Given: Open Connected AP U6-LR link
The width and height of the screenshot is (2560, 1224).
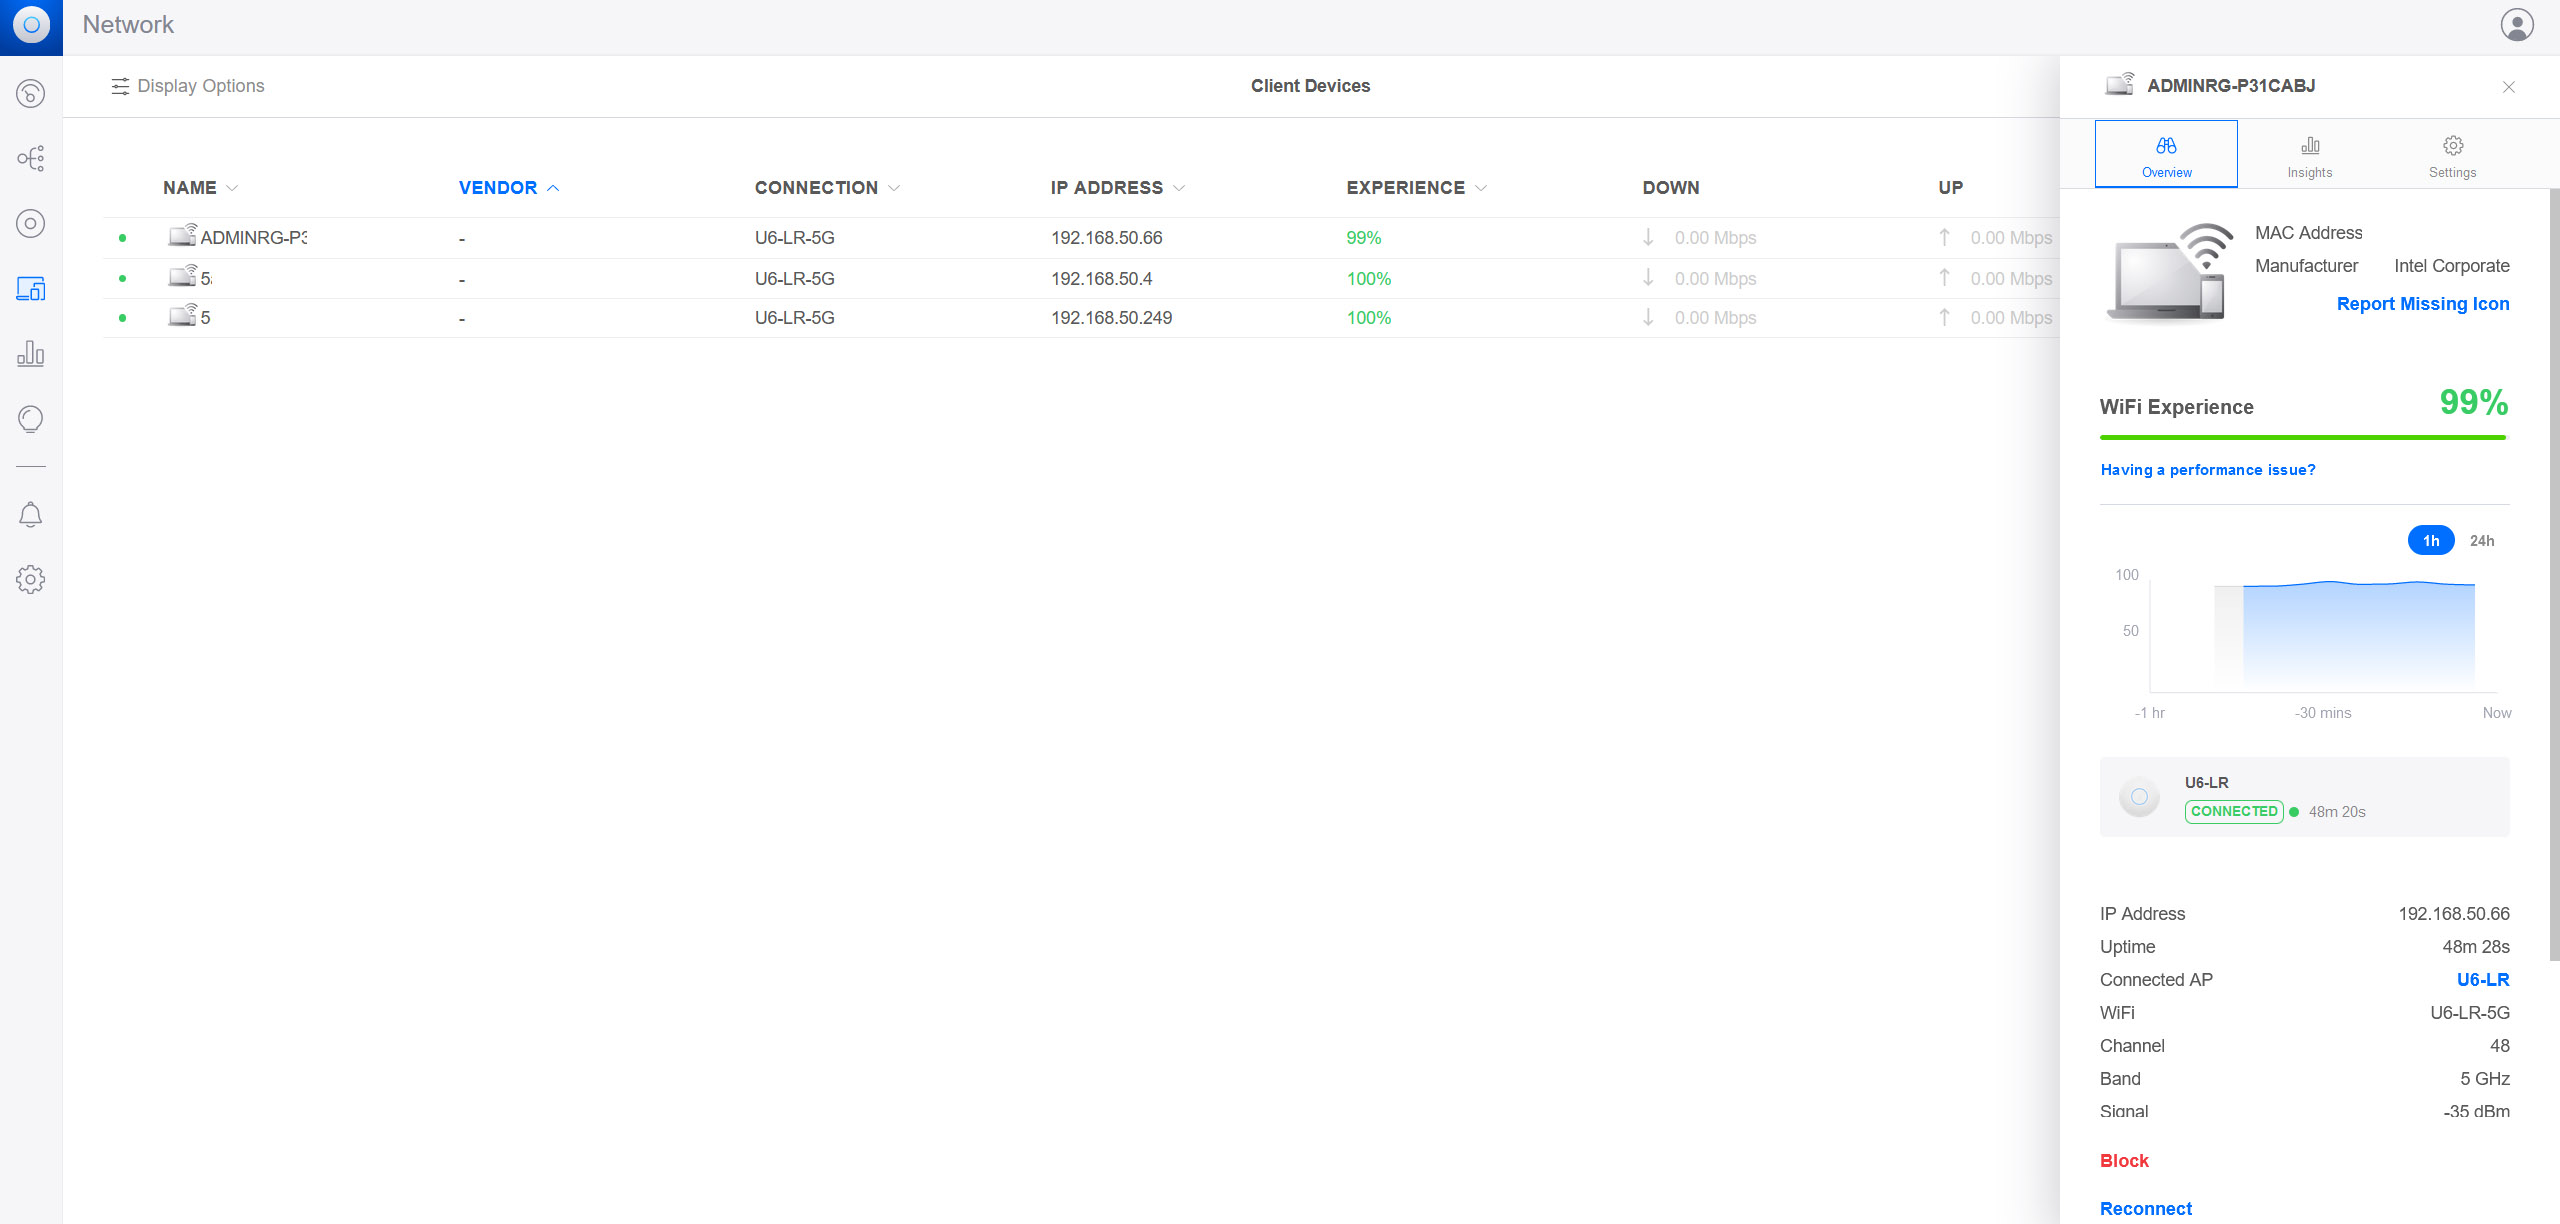Looking at the screenshot, I should pos(2483,980).
